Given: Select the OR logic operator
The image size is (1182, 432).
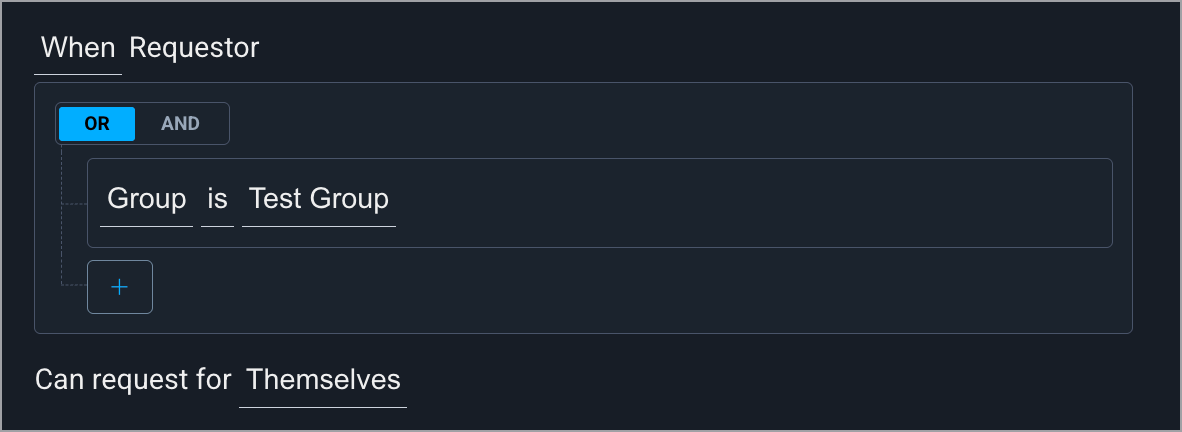Looking at the screenshot, I should pyautogui.click(x=97, y=124).
